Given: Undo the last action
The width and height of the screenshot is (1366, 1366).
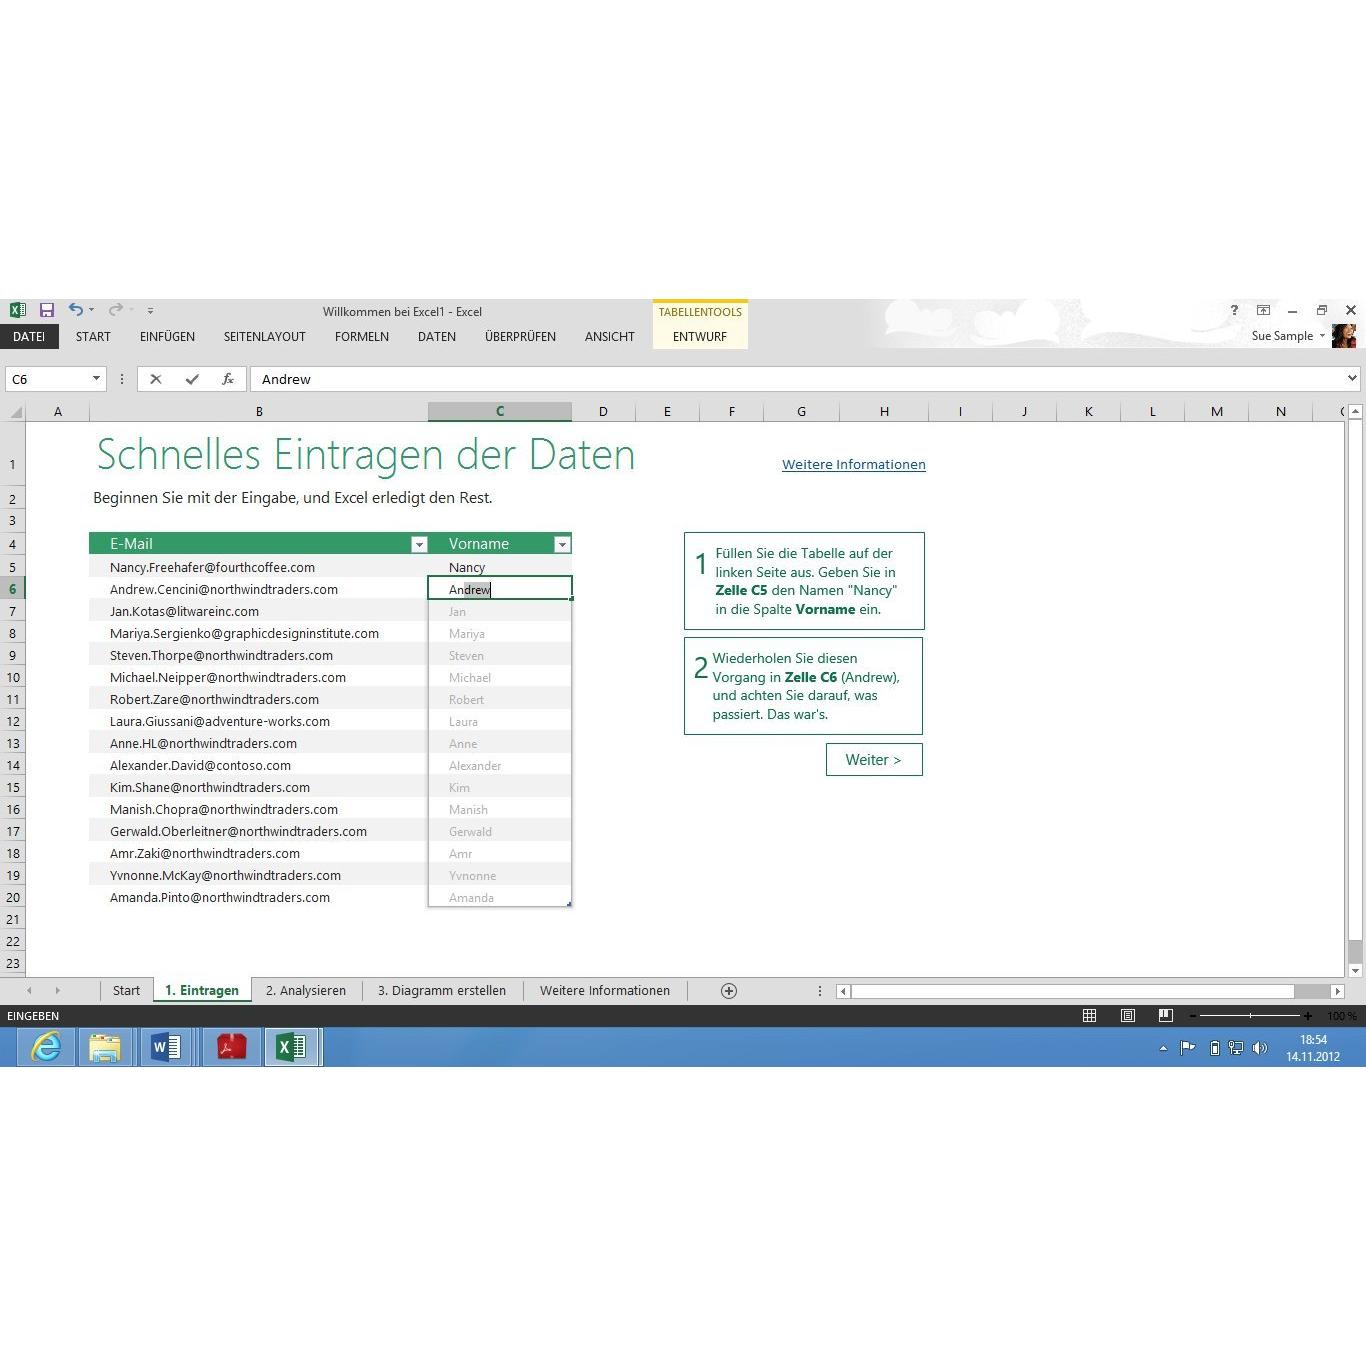Looking at the screenshot, I should point(75,311).
